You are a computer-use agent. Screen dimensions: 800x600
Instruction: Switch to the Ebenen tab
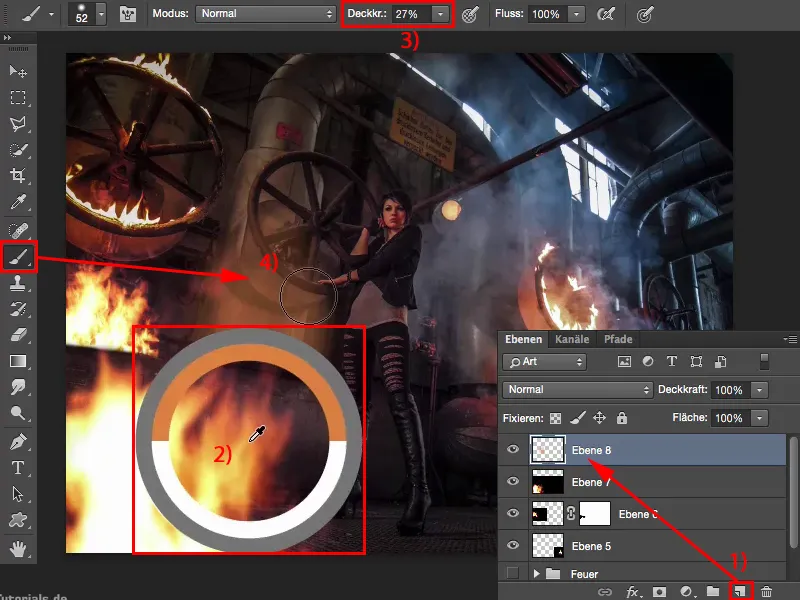523,339
